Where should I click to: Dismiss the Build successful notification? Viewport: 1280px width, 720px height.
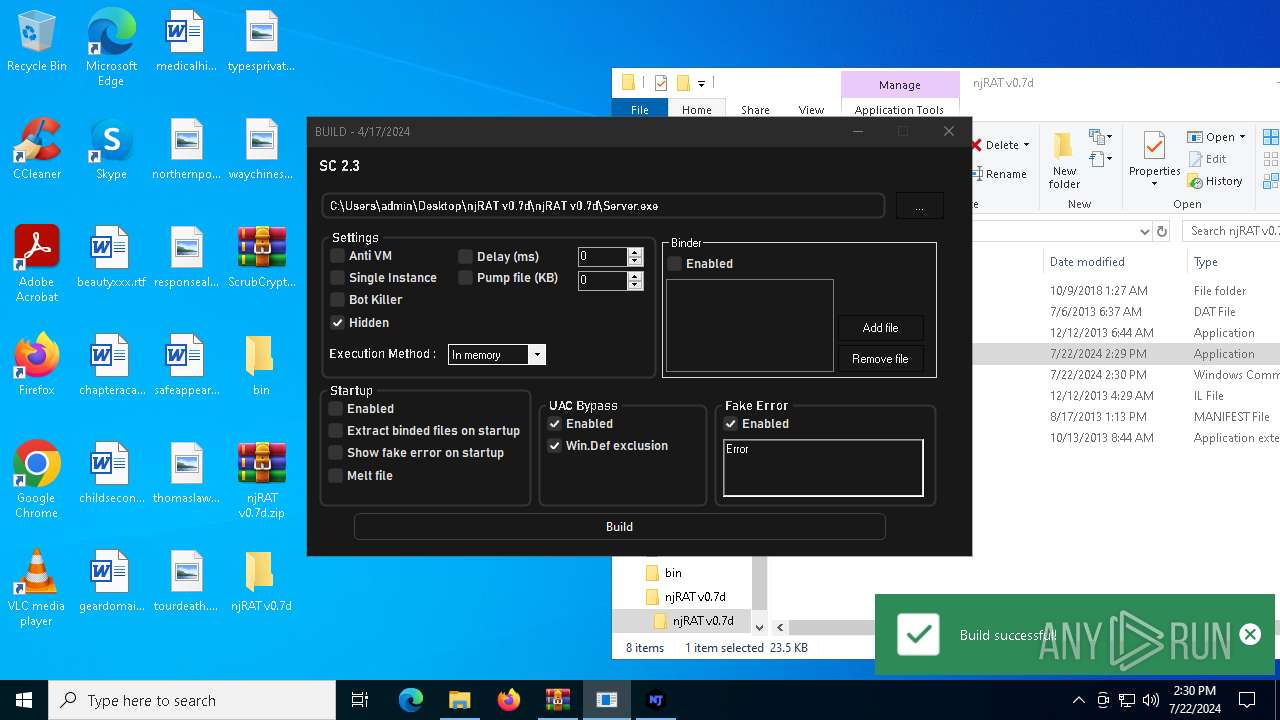pos(1250,634)
